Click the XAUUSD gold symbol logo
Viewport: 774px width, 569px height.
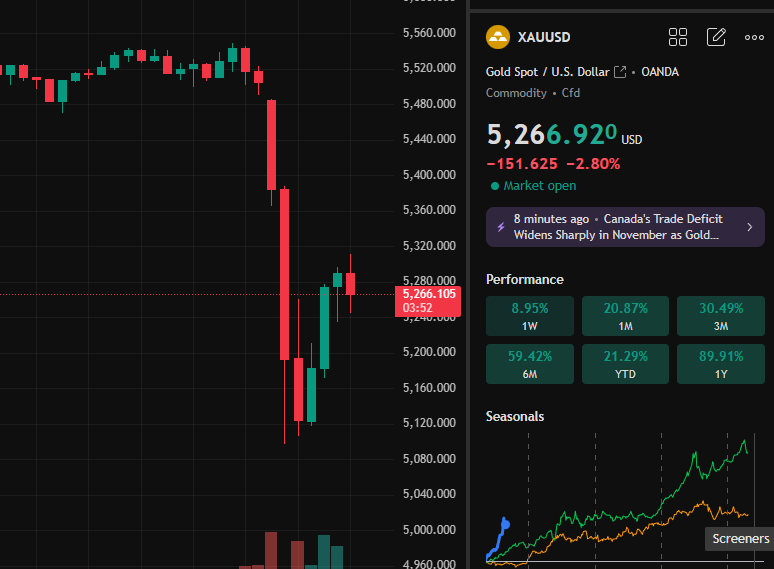pyautogui.click(x=498, y=37)
